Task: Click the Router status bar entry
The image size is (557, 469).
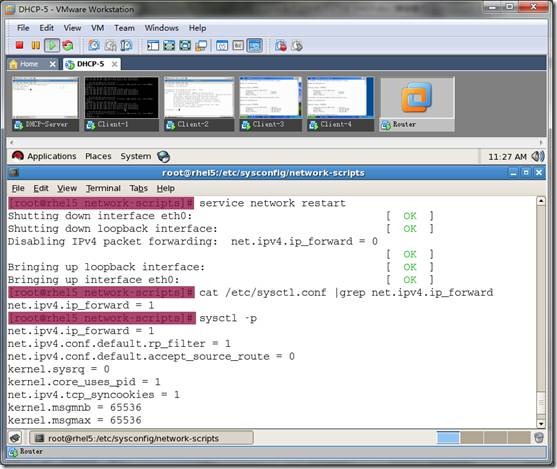Action: (26, 452)
